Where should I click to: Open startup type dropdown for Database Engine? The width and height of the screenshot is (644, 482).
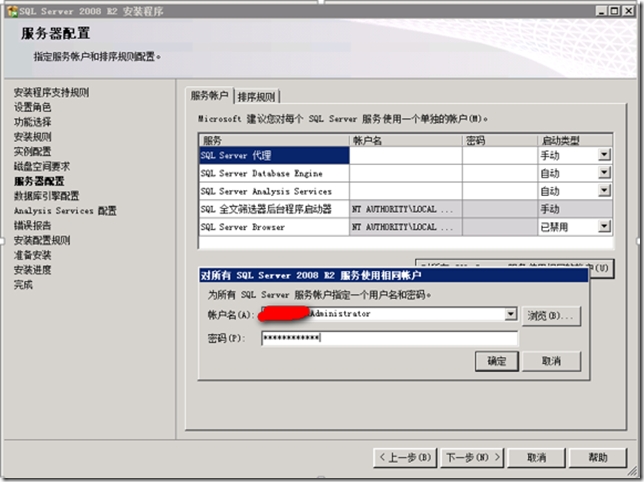pos(604,173)
